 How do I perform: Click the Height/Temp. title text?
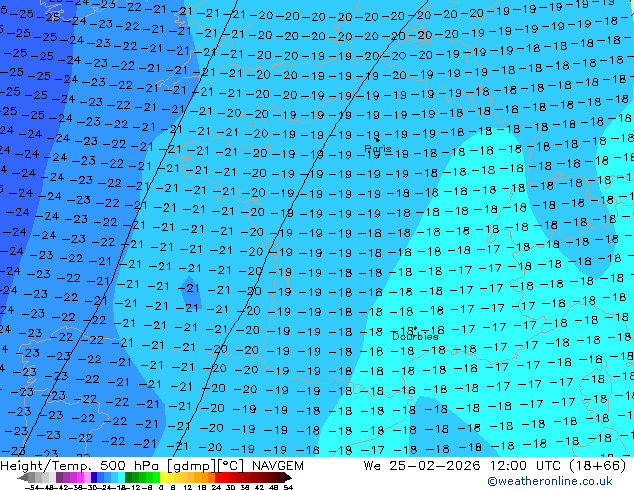(46, 466)
